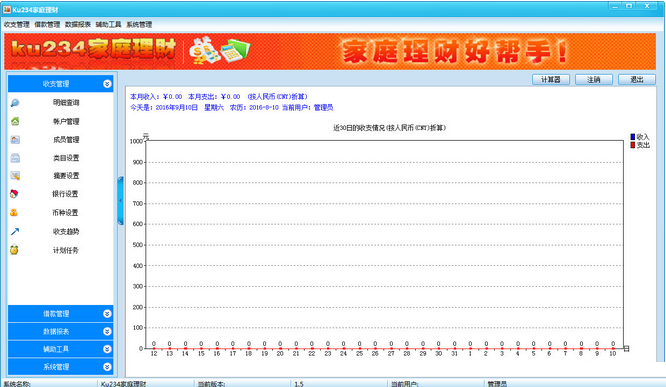This screenshot has width=666, height=387.
Task: Click the chart title 近30日的收支情况
Action: tap(389, 128)
